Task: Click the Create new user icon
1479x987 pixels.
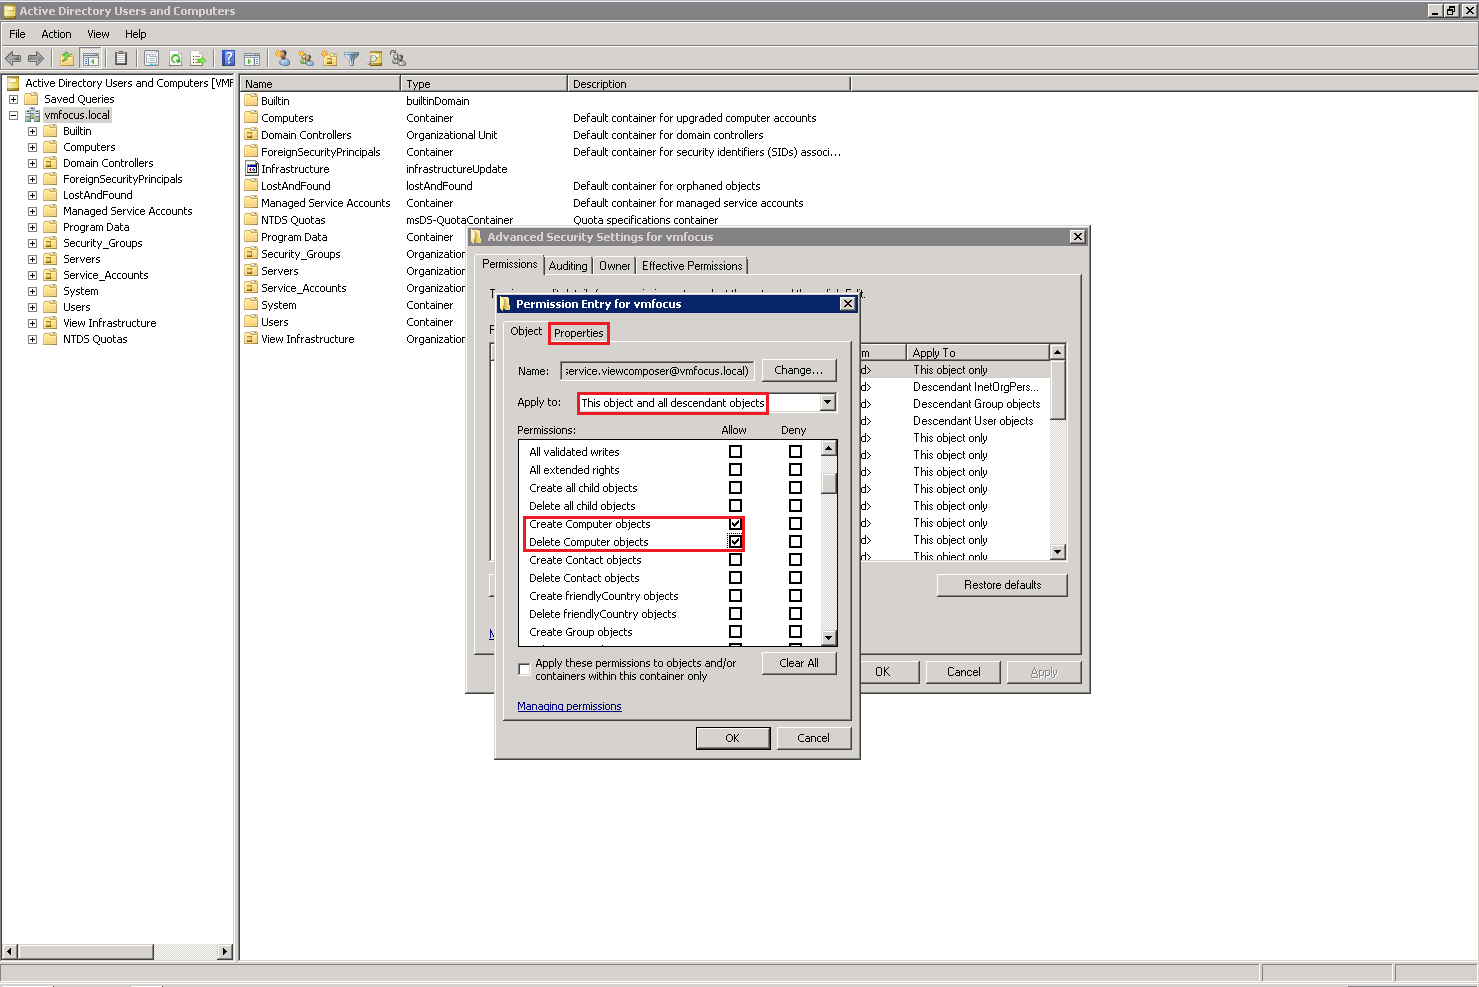Action: pos(283,59)
